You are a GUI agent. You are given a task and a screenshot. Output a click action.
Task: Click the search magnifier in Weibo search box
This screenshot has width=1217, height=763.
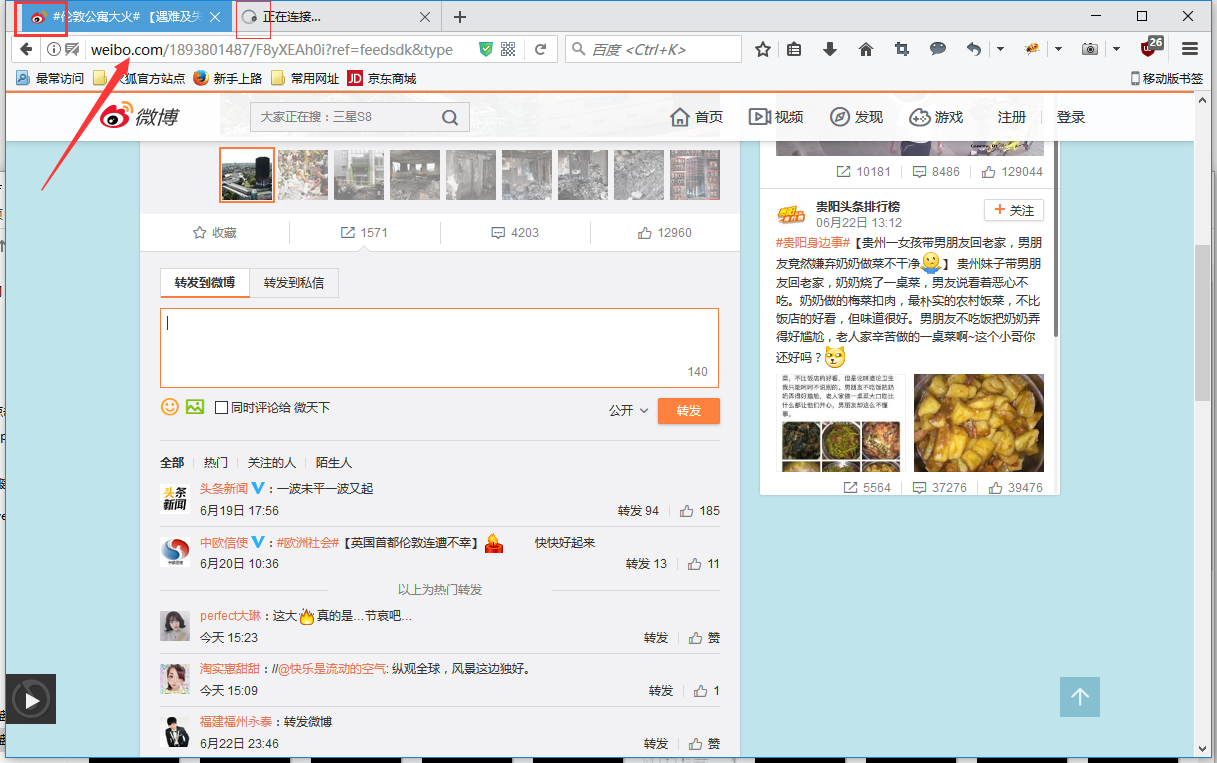[x=451, y=117]
